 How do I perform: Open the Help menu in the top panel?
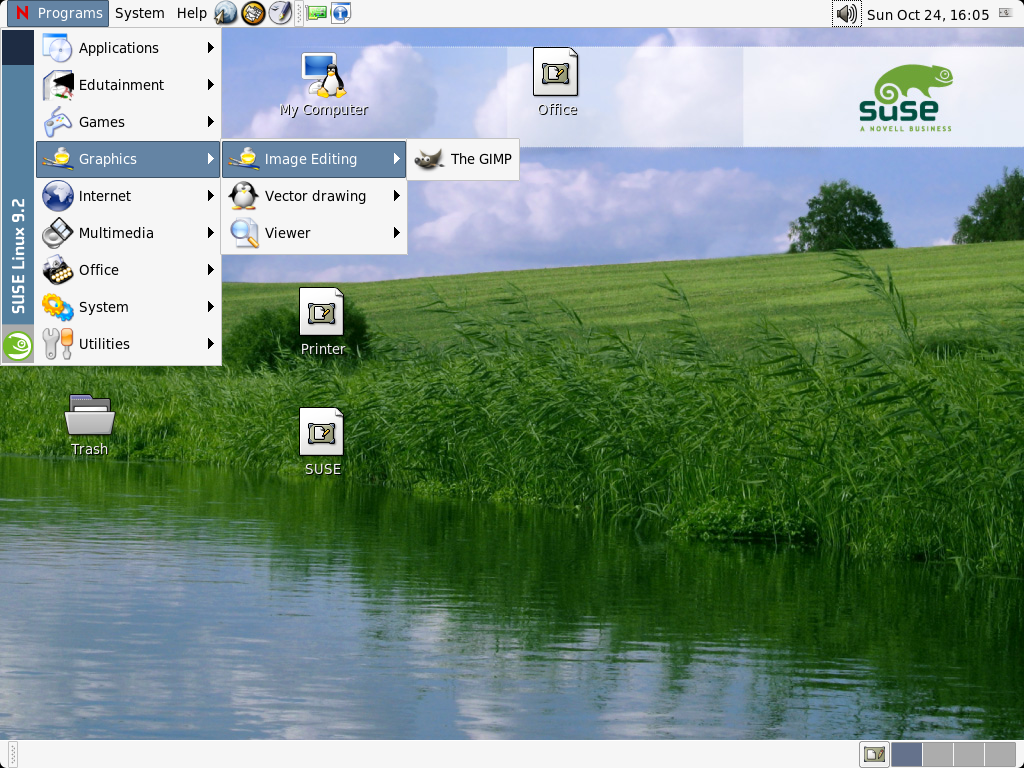[x=191, y=13]
